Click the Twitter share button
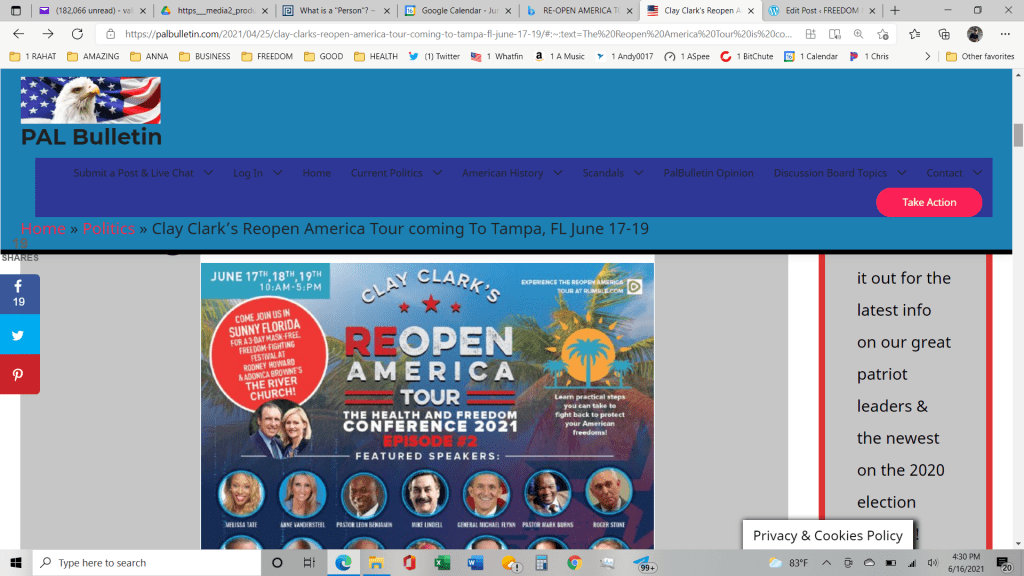Screen dimensions: 1024x576 [19, 335]
